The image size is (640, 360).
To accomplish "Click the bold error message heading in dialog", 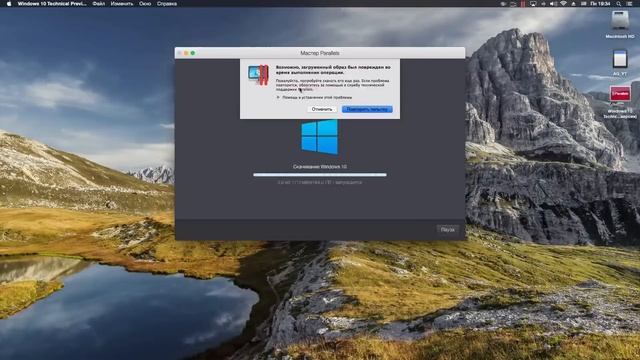I will point(333,69).
